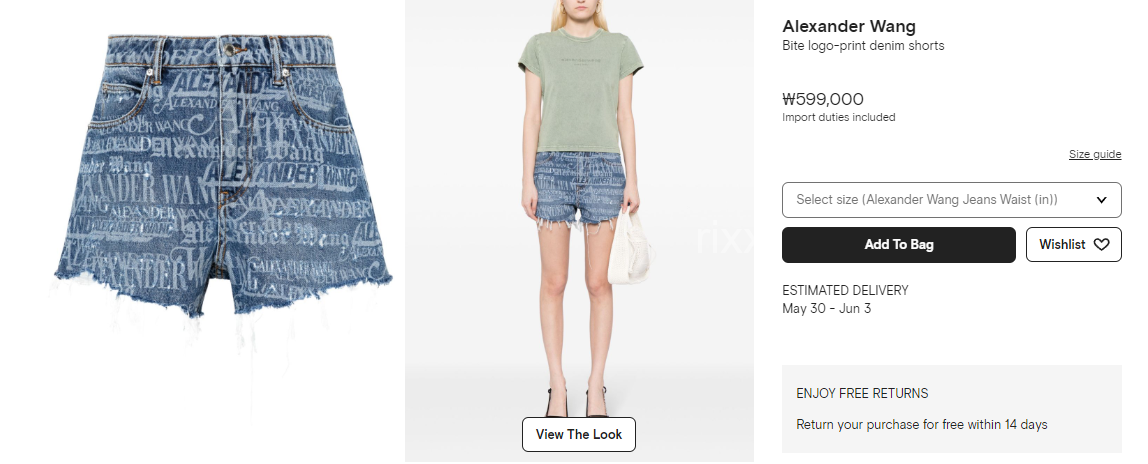Click the Wishlist button label
The image size is (1148, 464).
coord(1062,244)
